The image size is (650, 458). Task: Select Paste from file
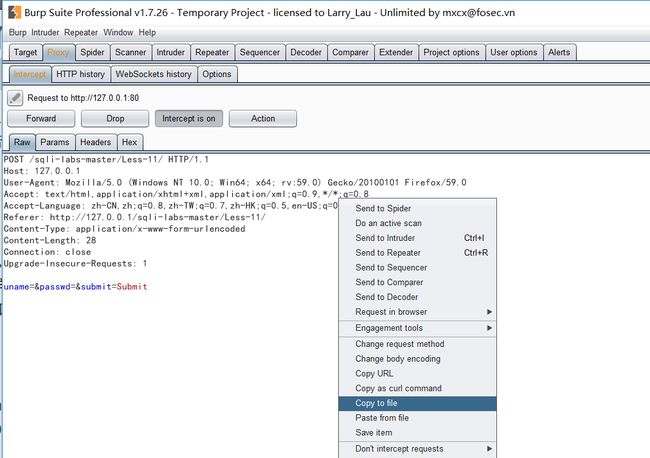(417, 418)
